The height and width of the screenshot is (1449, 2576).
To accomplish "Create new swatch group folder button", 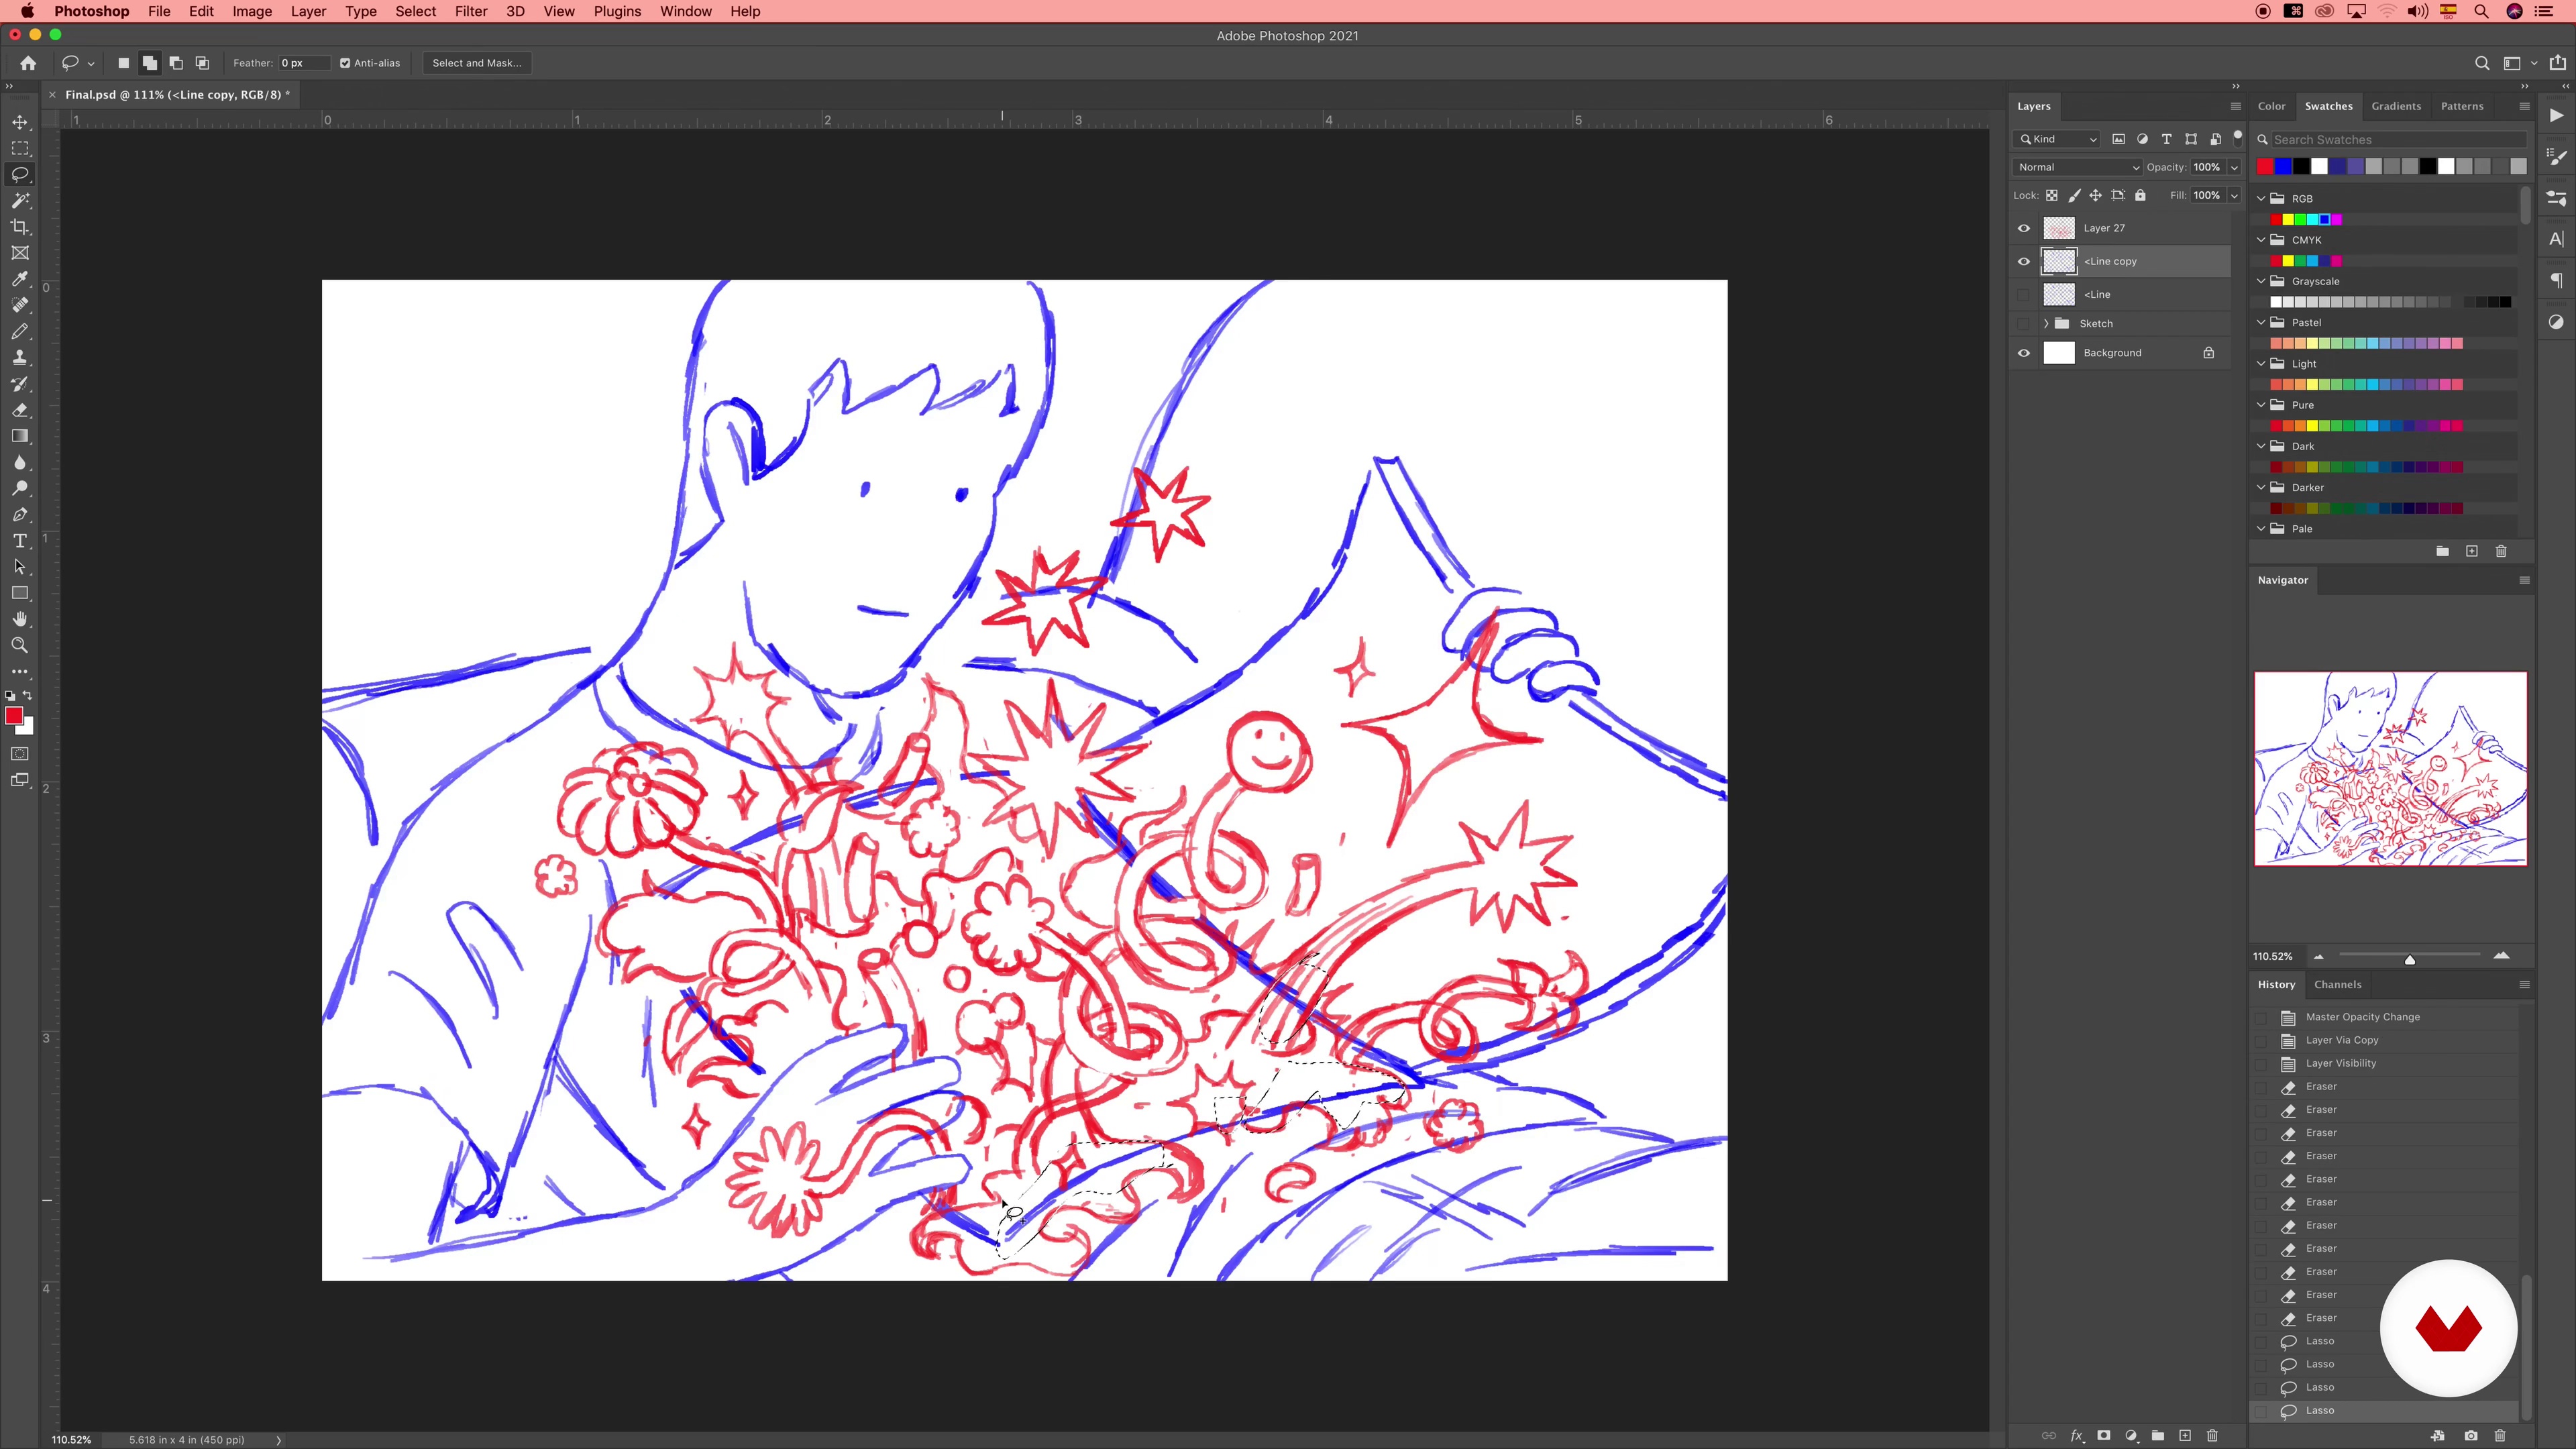I will point(2442,551).
